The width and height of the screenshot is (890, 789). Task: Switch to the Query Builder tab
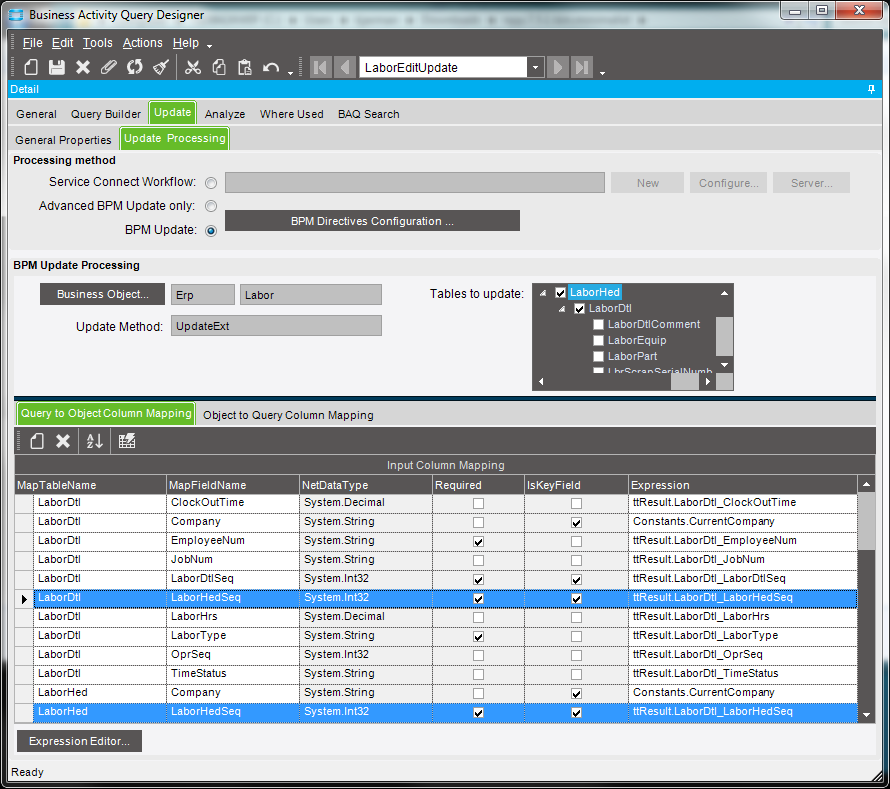point(106,114)
